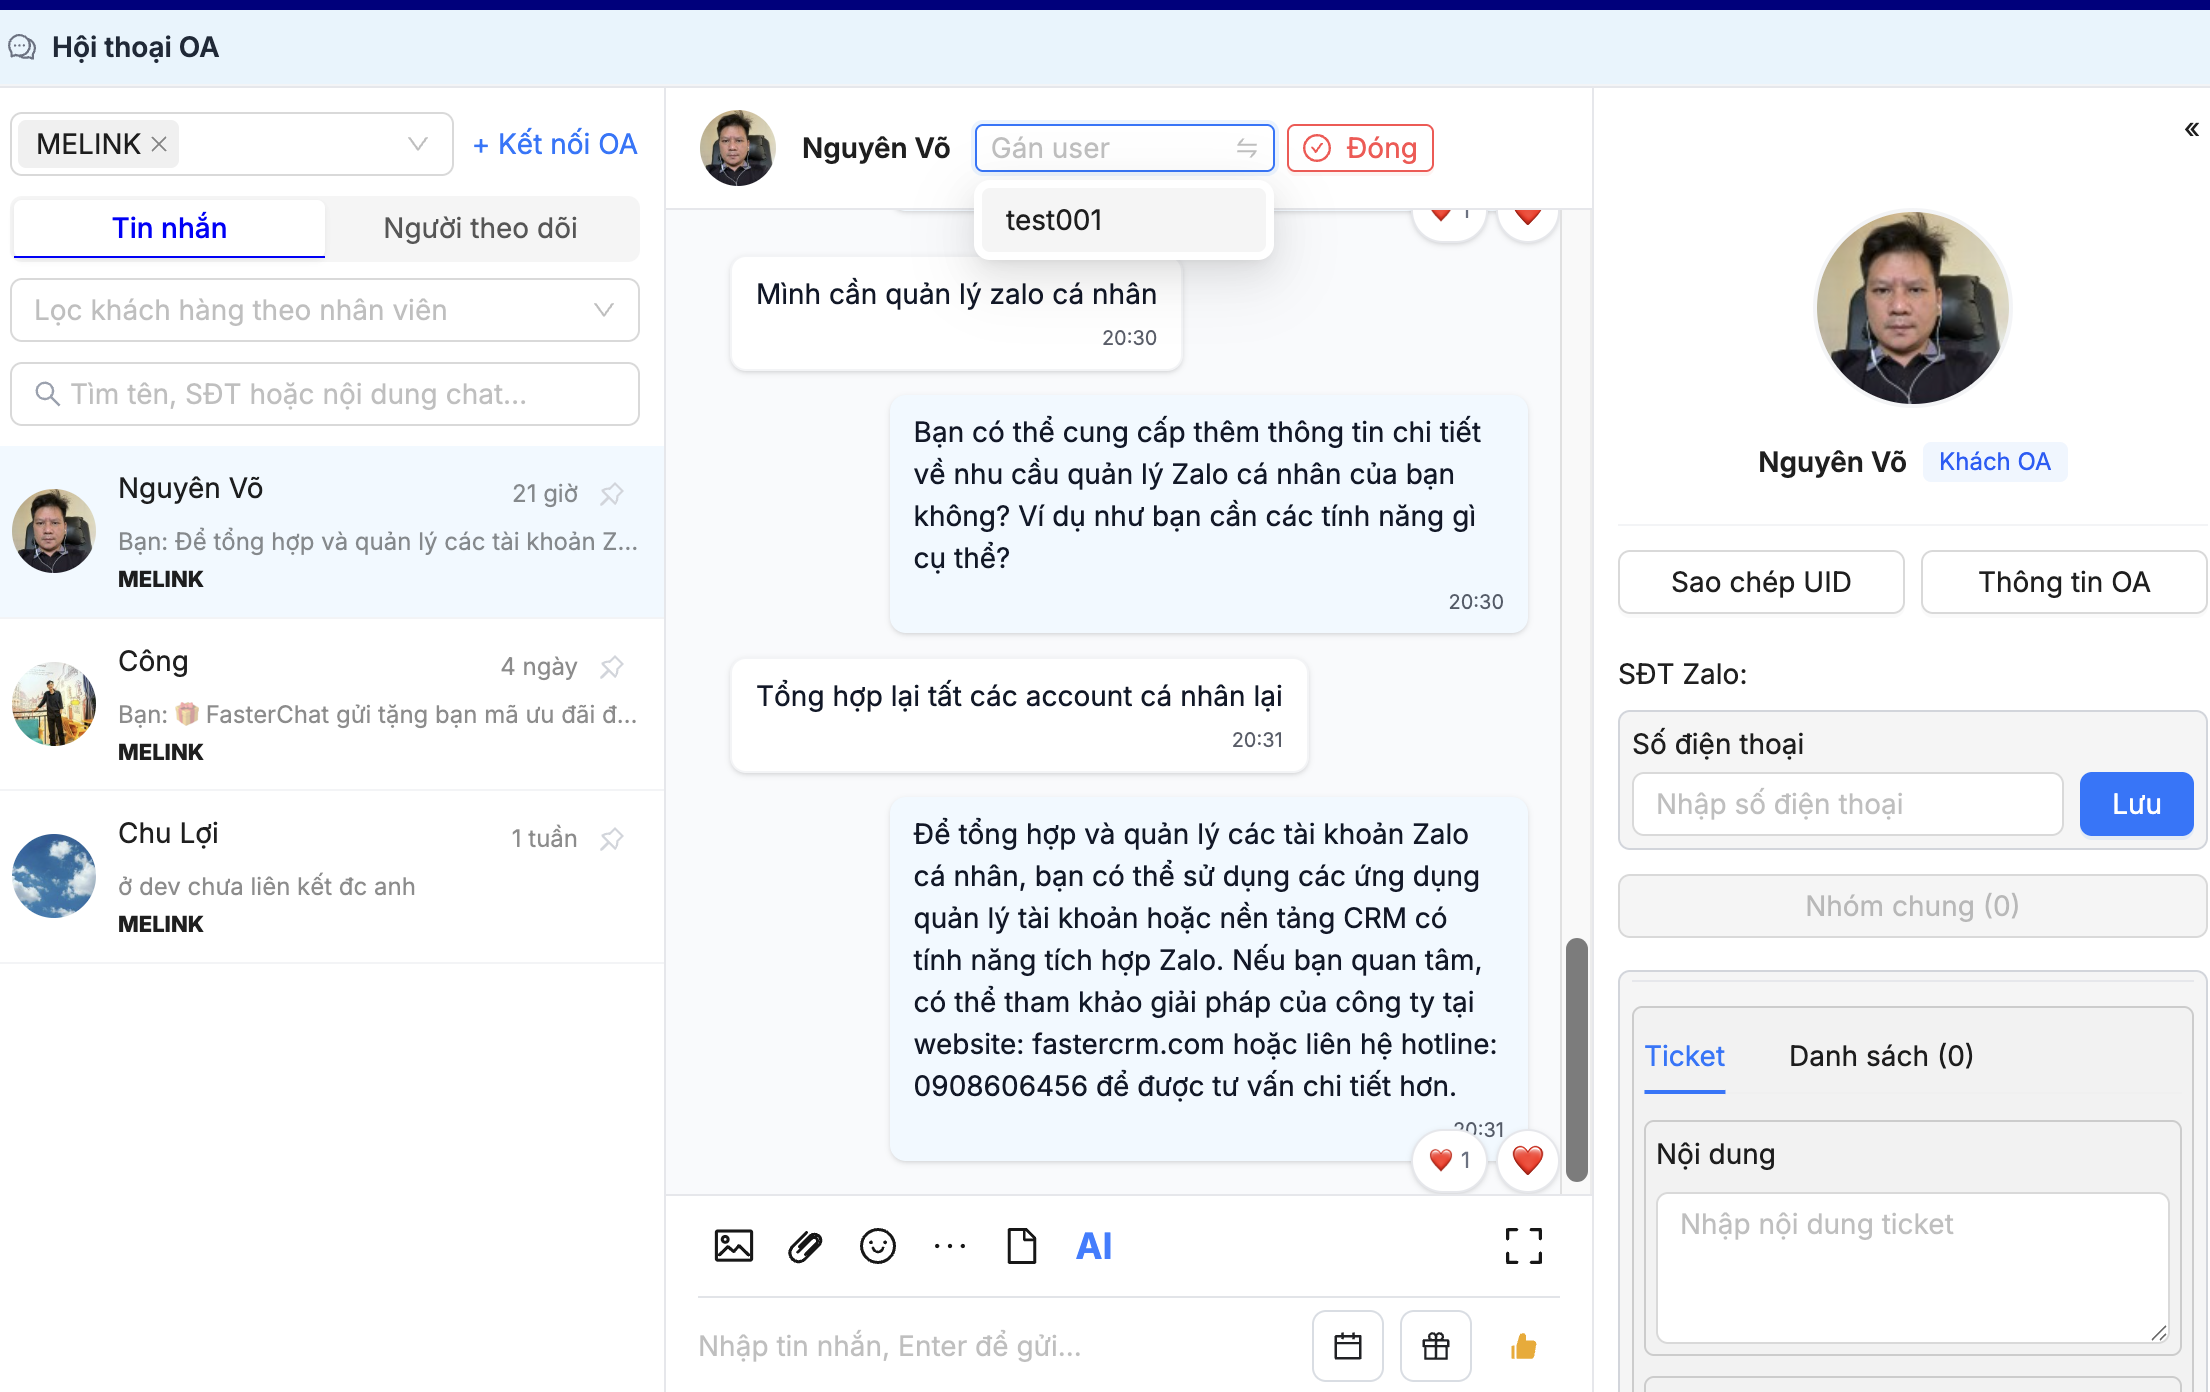
Task: Click the gift box icon
Action: tap(1436, 1346)
